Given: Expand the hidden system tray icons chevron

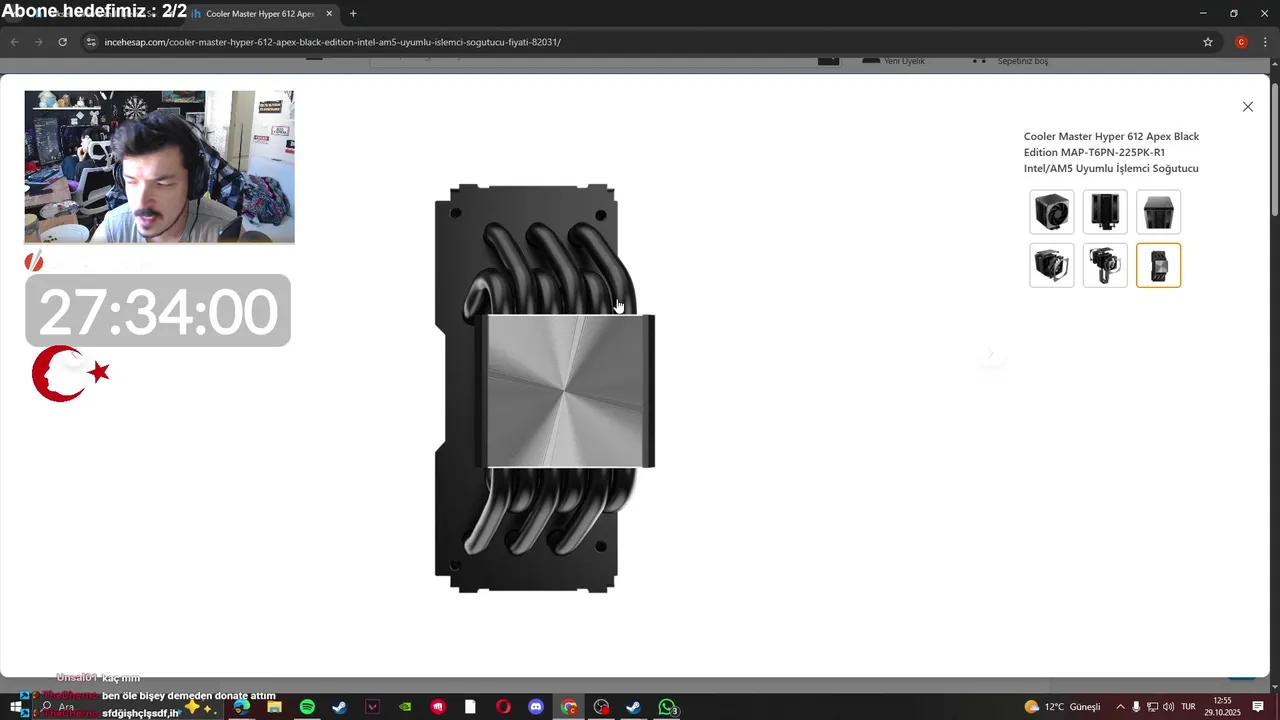Looking at the screenshot, I should click(1120, 707).
